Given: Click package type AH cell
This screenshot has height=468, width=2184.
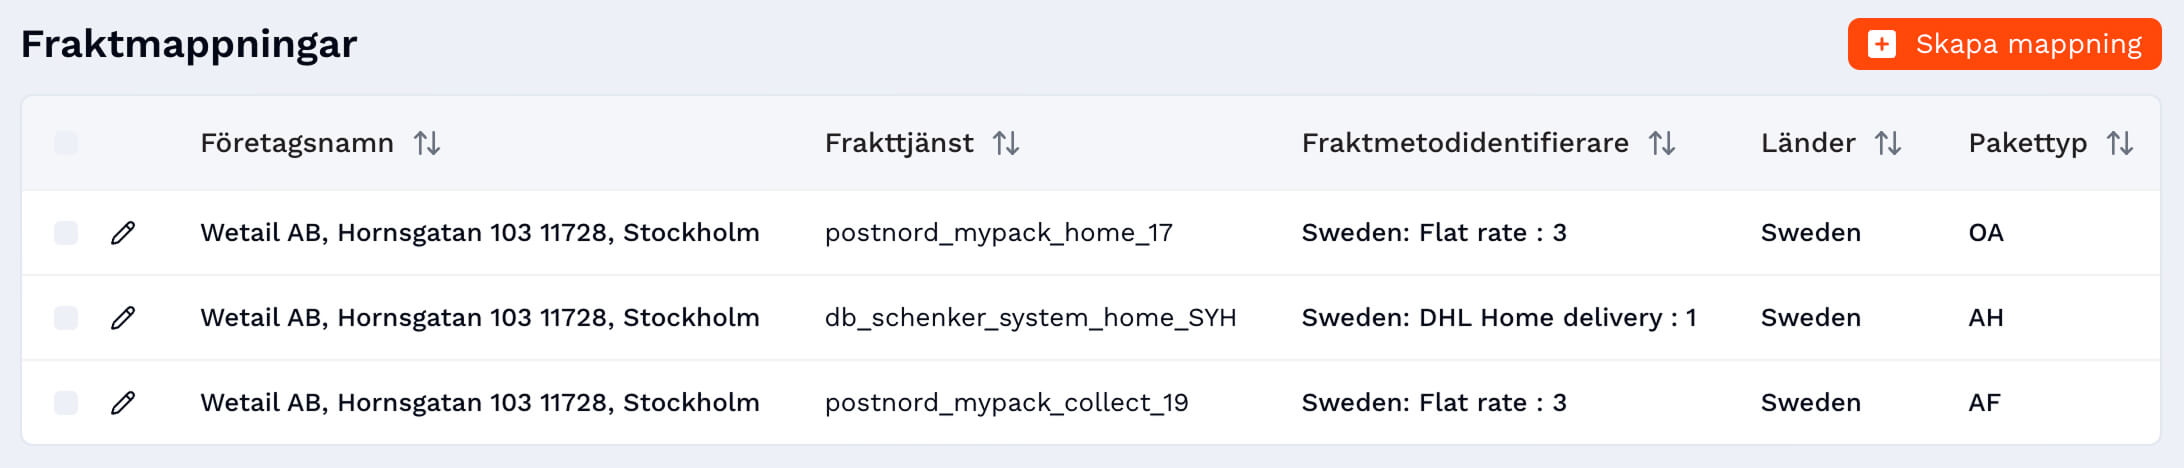Looking at the screenshot, I should click(1985, 318).
